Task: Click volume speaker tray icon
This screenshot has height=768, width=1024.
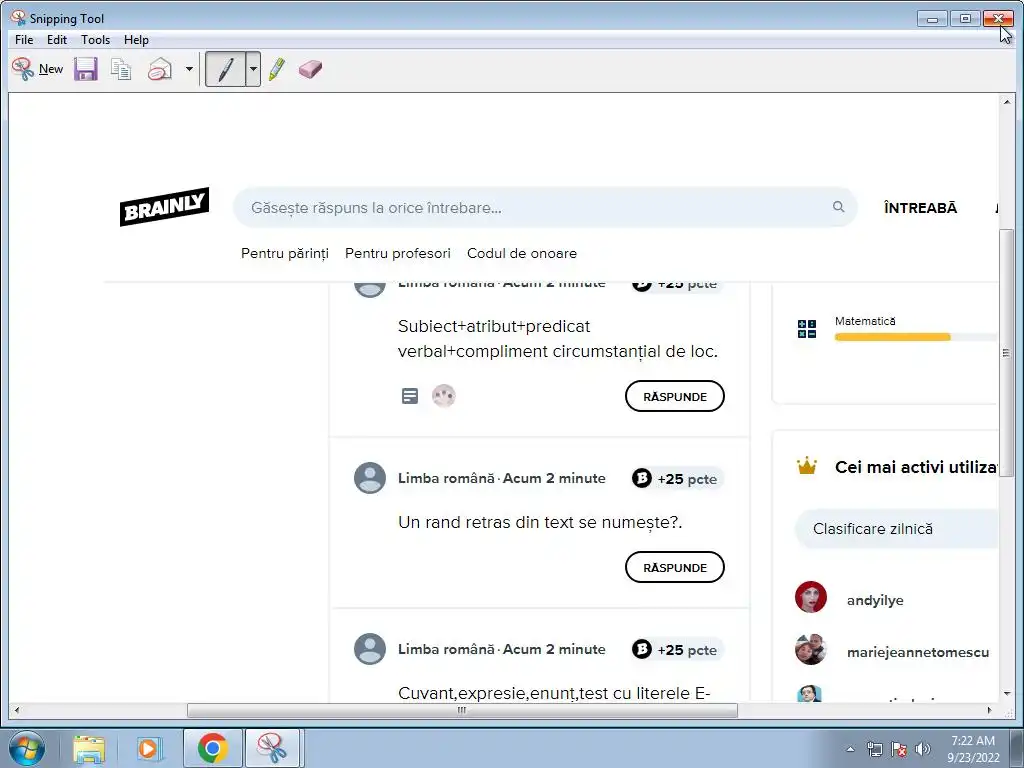Action: click(923, 749)
